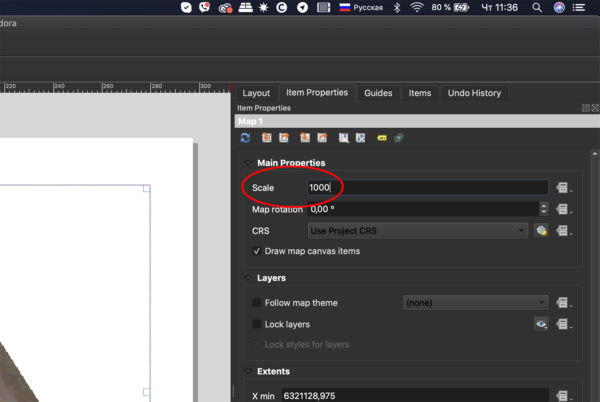The image size is (600, 402).
Task: Open the Select CRS globe button
Action: [541, 231]
